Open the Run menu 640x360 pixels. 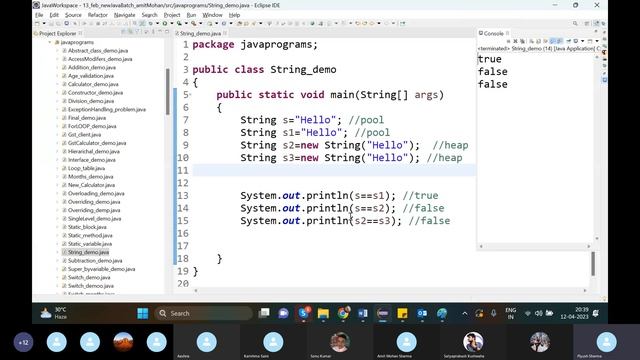pos(191,15)
